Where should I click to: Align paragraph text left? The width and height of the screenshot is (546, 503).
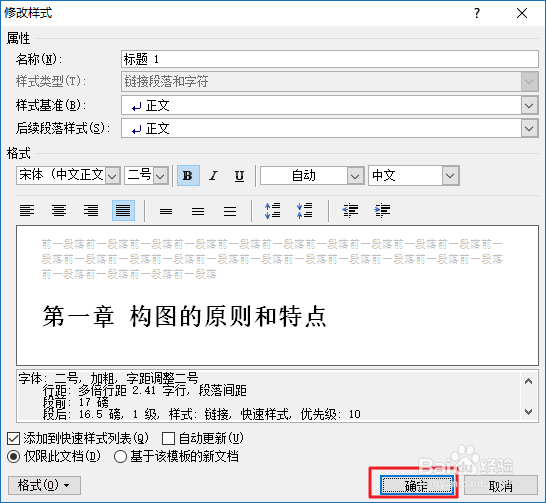tap(27, 211)
